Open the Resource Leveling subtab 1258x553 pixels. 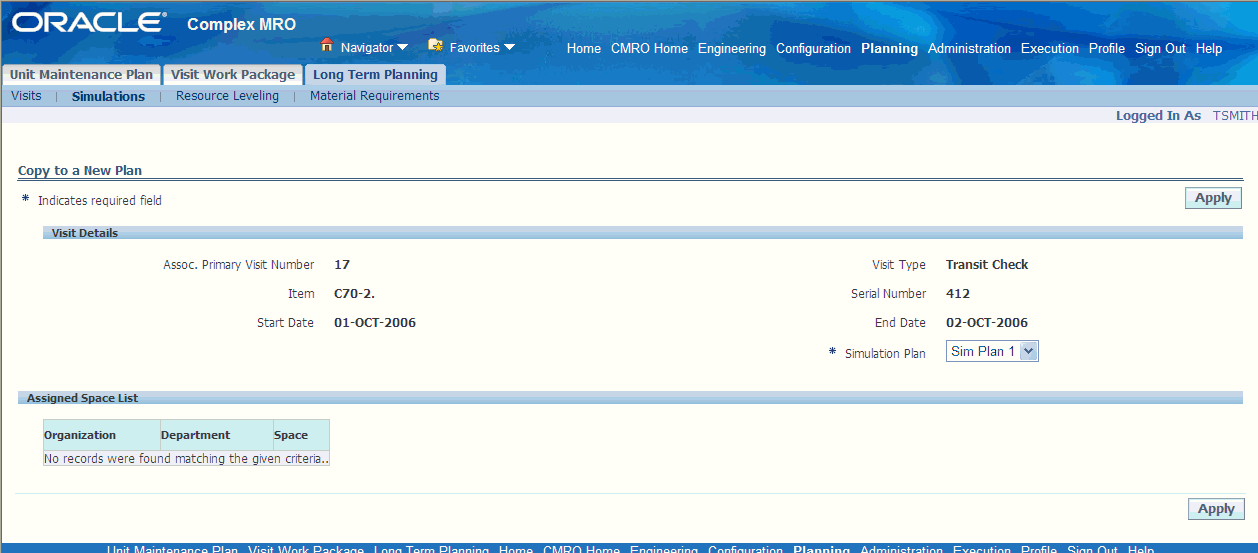click(227, 96)
